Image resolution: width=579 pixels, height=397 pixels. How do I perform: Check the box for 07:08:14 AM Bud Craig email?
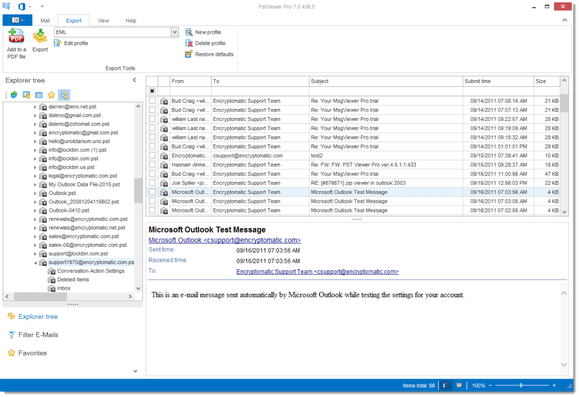152,101
